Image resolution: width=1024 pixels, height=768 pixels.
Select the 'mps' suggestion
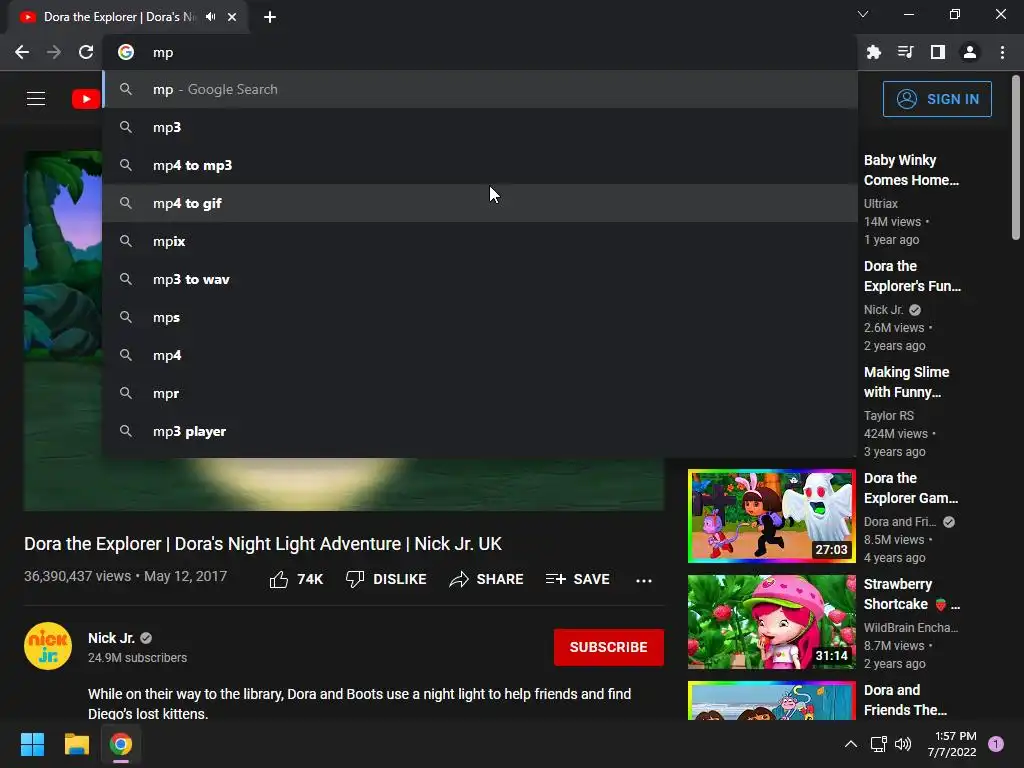[480, 317]
